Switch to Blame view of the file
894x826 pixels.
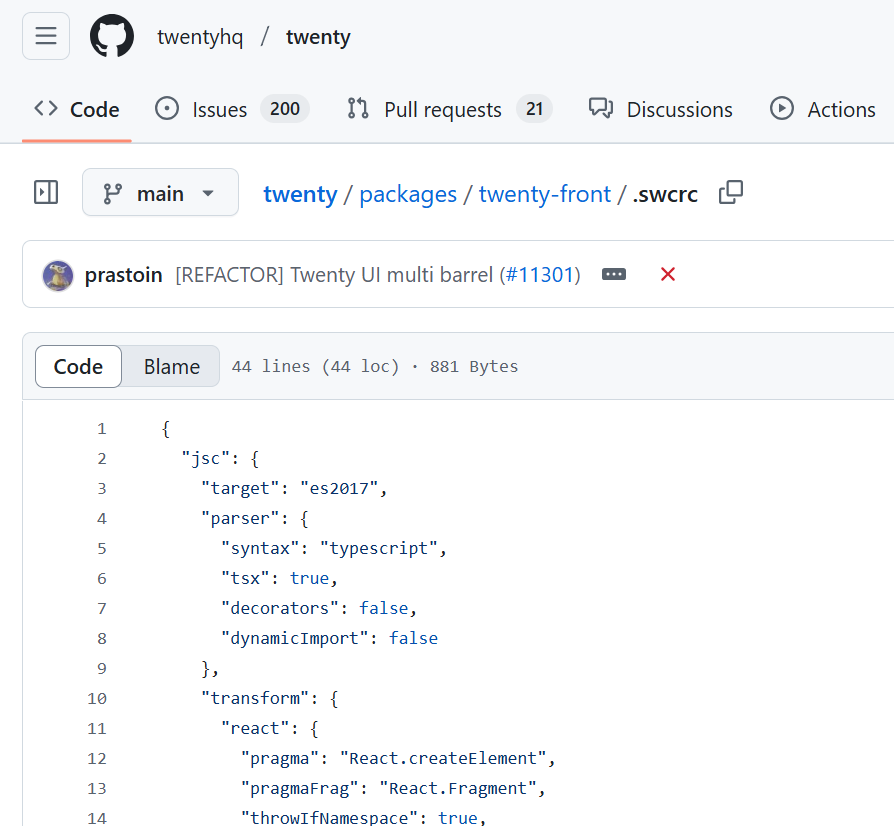point(172,367)
